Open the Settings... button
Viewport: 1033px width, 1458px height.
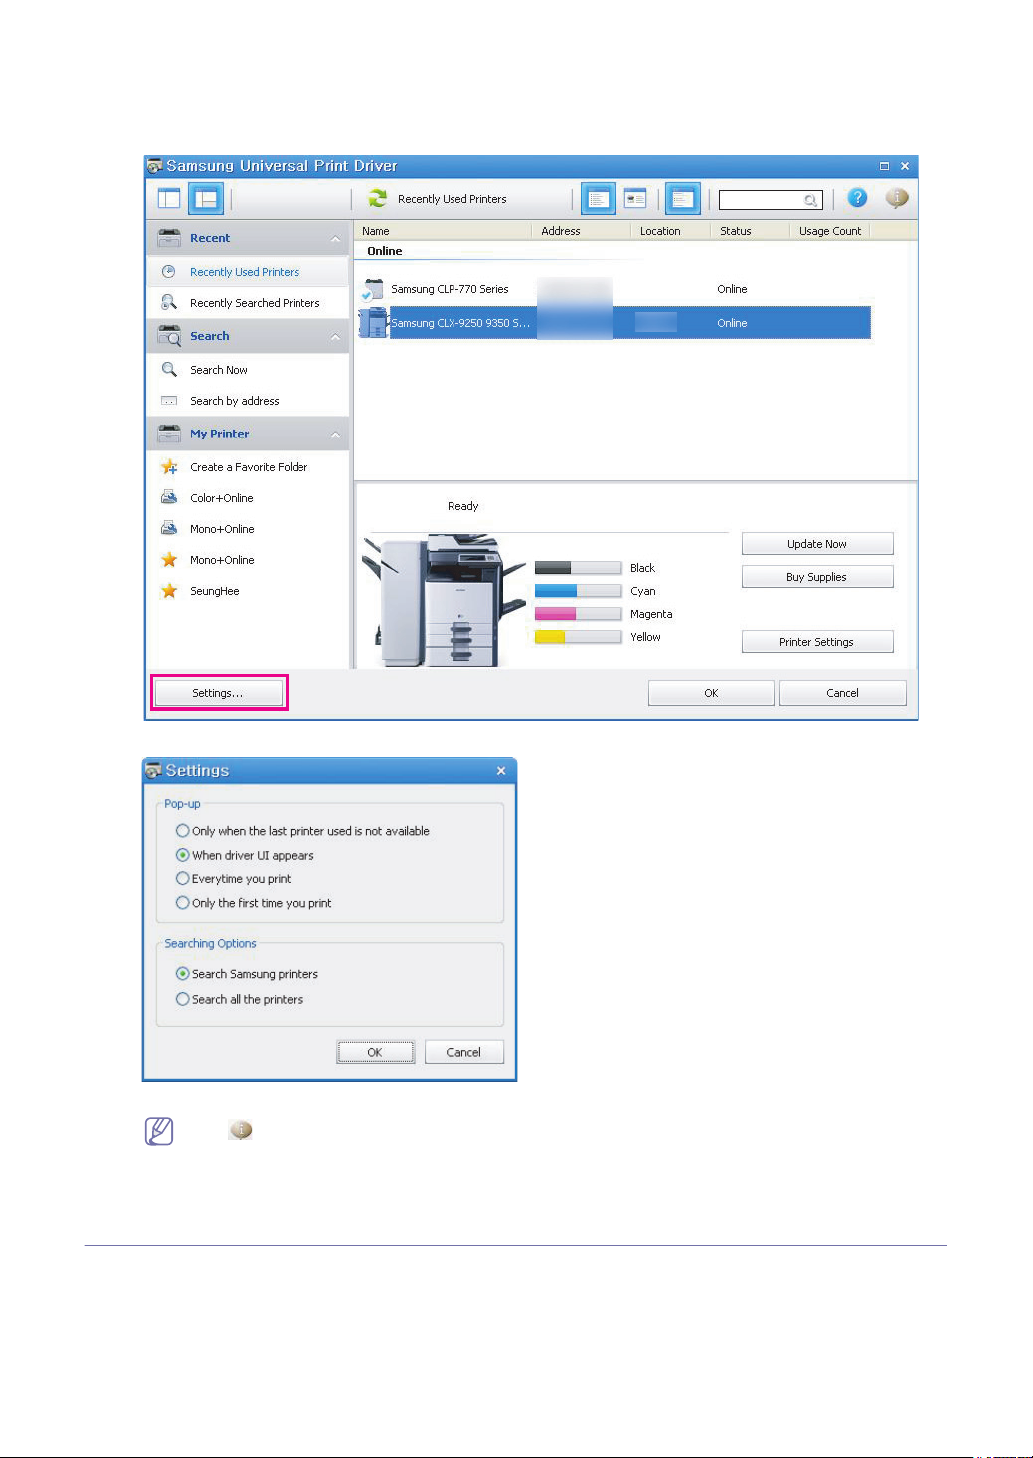click(218, 693)
